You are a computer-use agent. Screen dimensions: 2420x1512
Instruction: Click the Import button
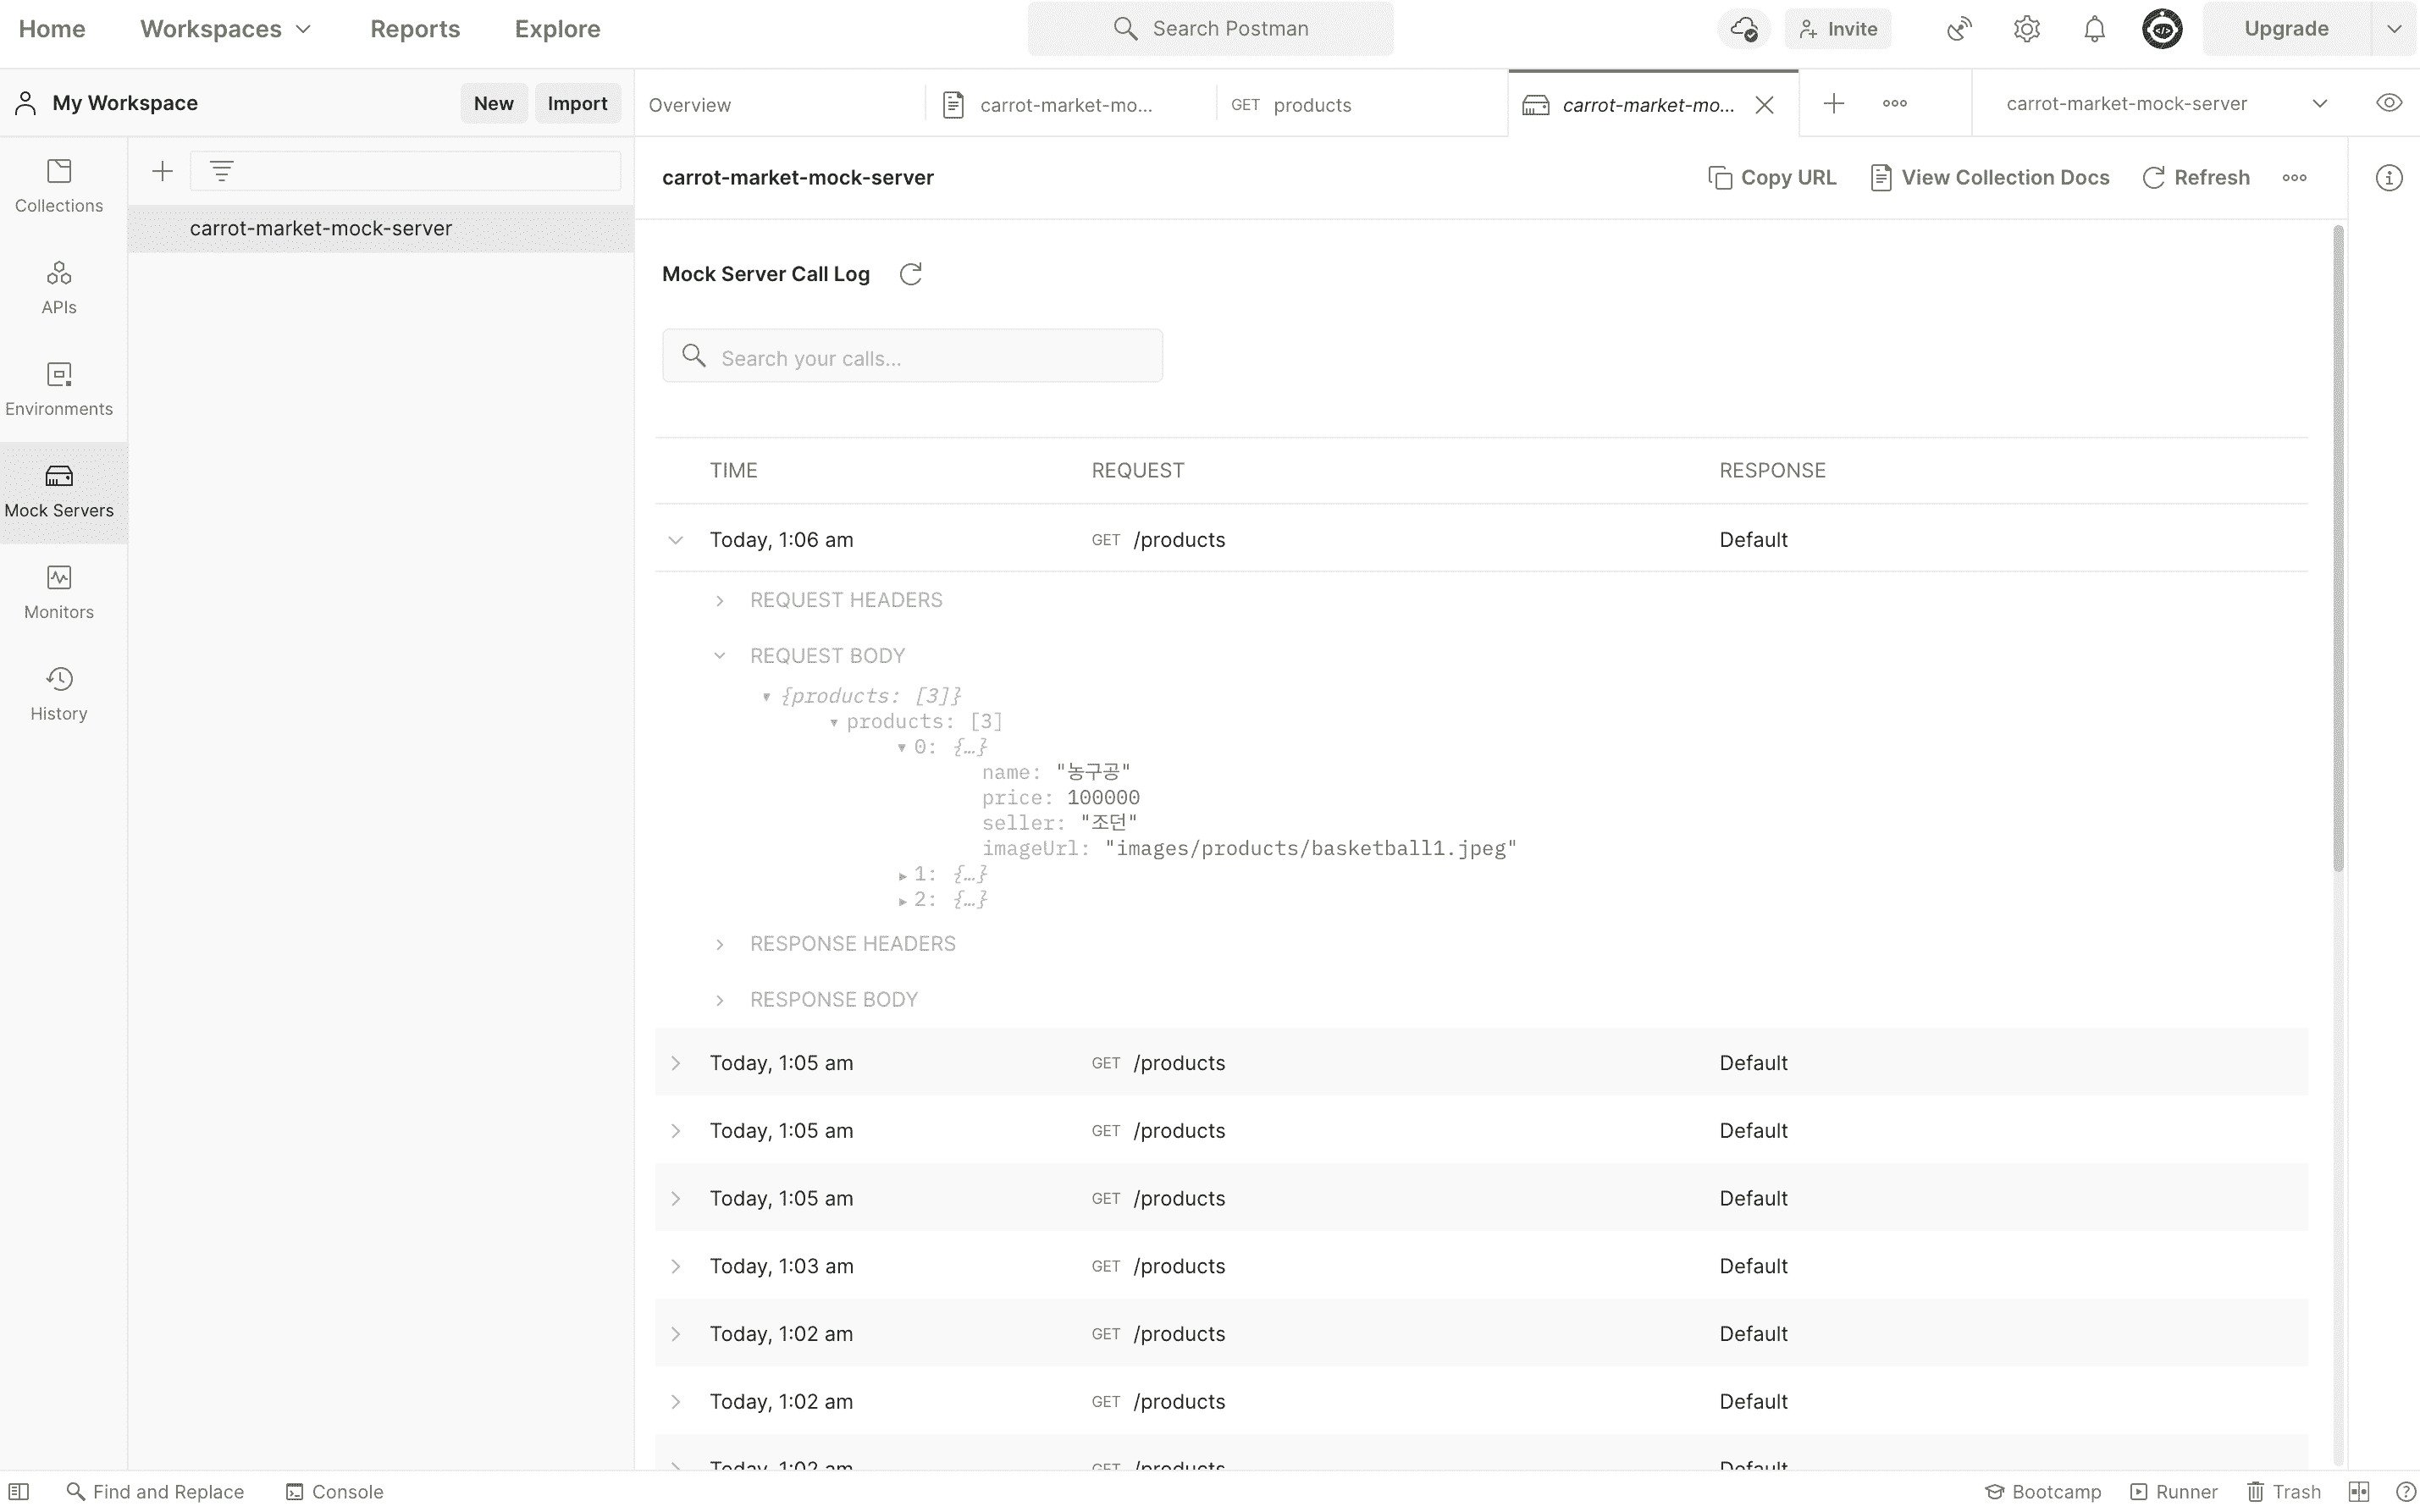pos(577,103)
